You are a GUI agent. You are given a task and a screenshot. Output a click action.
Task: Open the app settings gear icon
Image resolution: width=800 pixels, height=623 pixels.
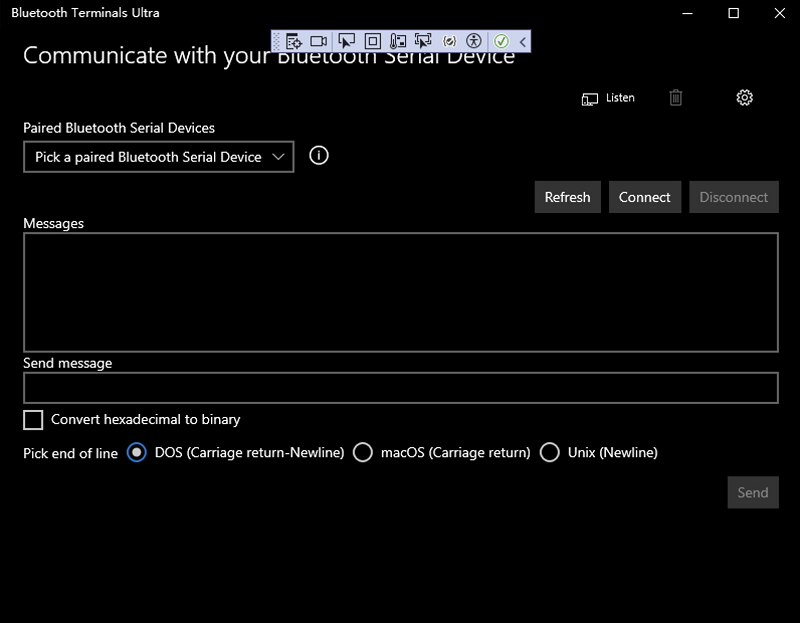click(x=744, y=97)
